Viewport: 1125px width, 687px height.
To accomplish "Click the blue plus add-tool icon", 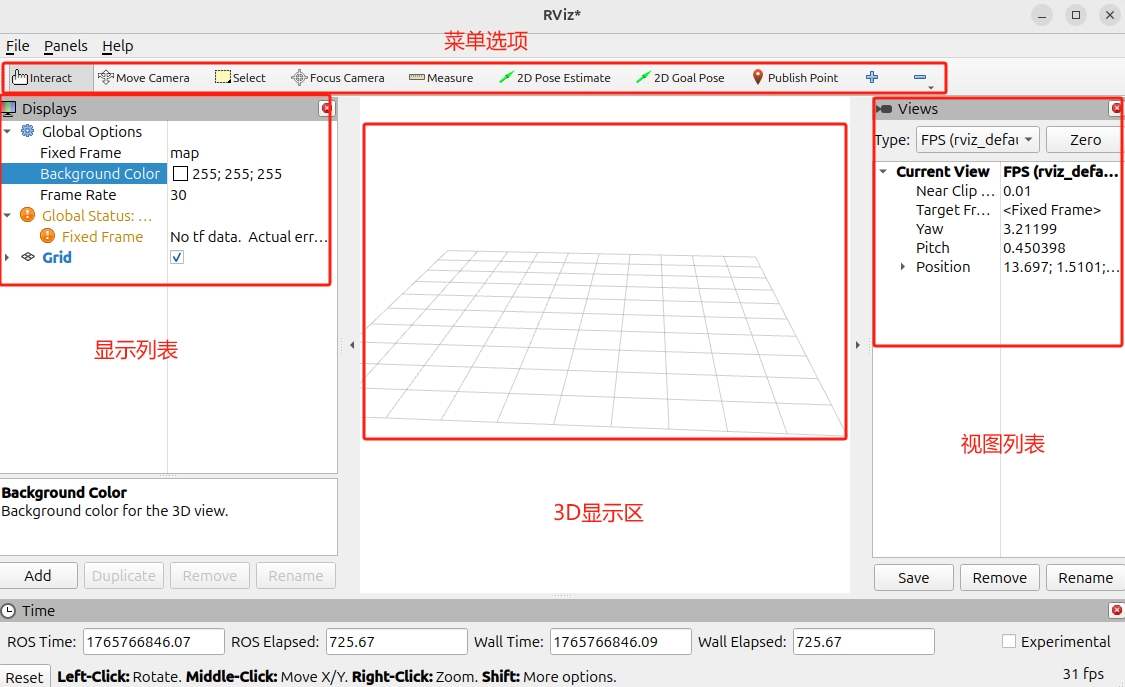I will tap(872, 77).
